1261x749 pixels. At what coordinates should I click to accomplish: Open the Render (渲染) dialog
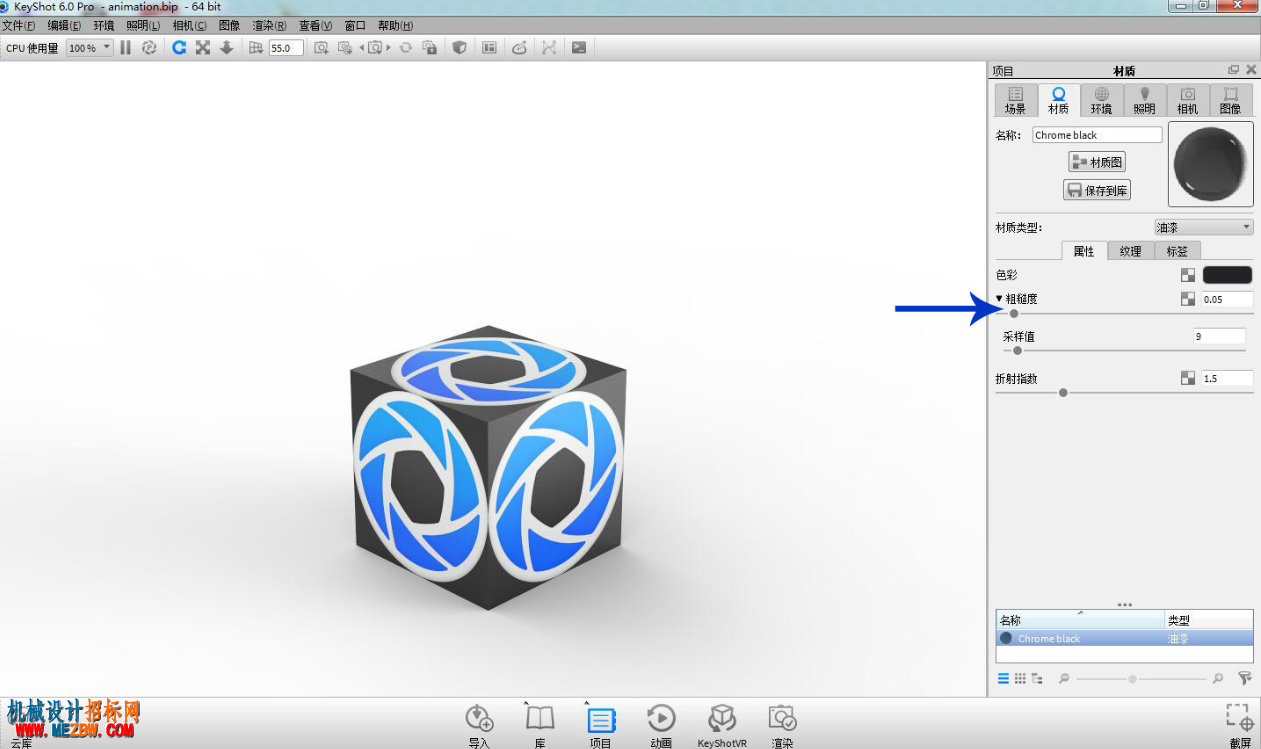coord(782,725)
